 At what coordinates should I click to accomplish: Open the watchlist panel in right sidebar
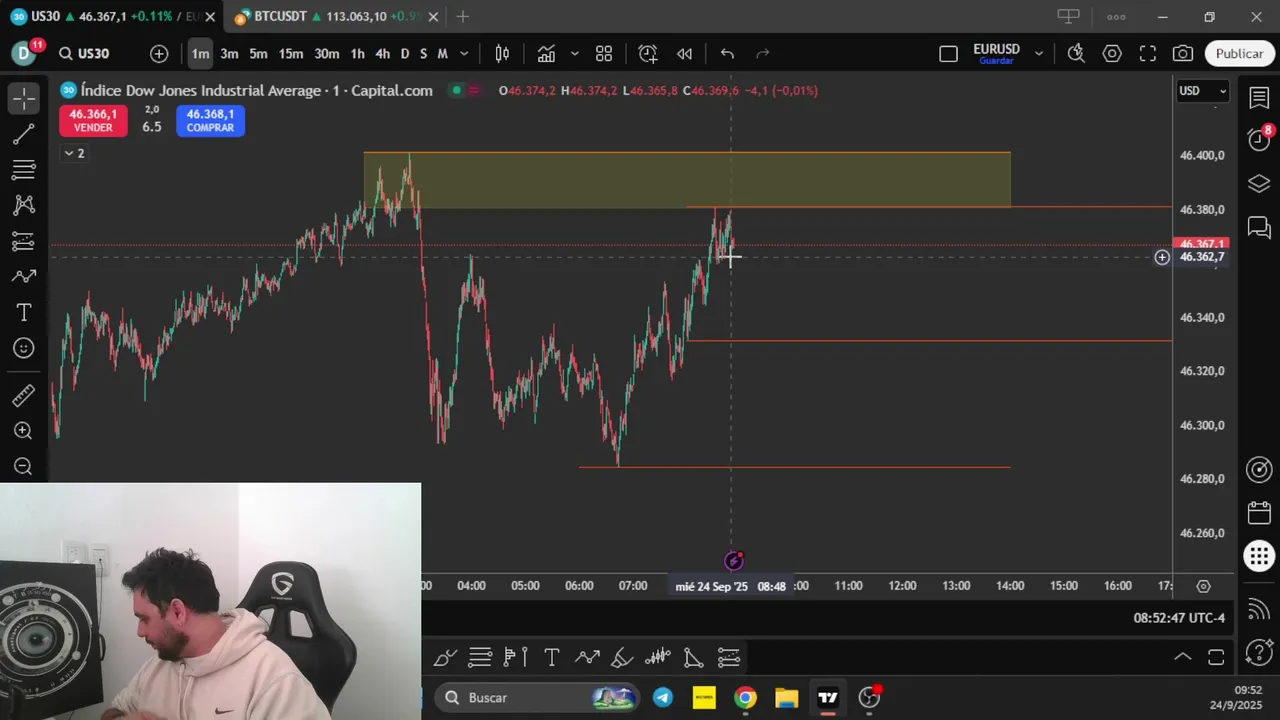[1259, 98]
